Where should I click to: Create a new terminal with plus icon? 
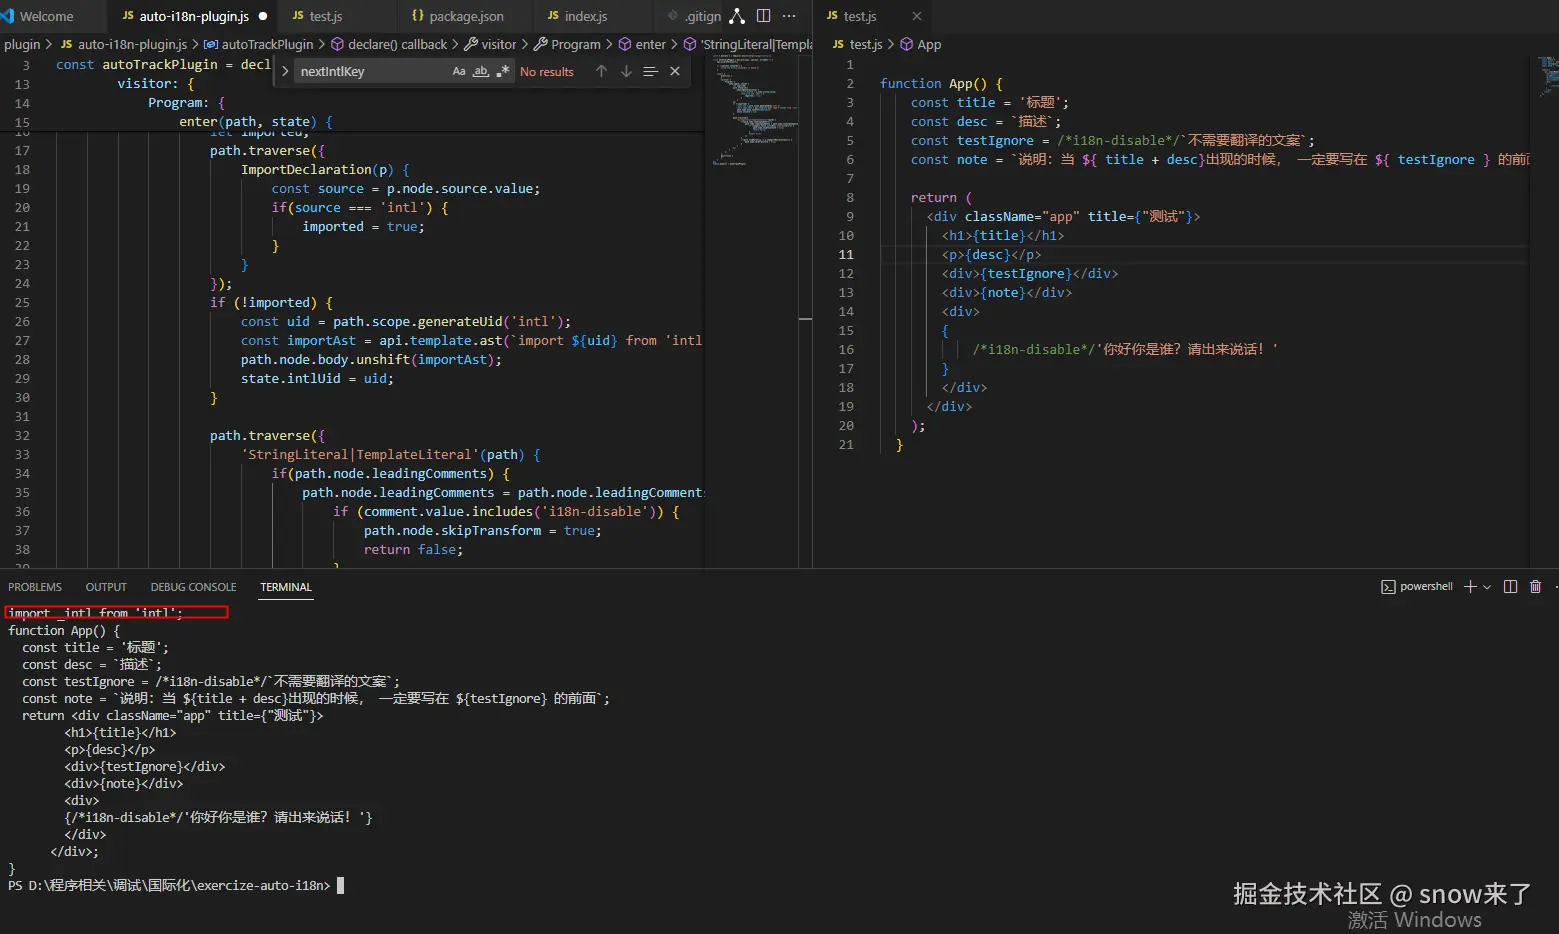1470,587
